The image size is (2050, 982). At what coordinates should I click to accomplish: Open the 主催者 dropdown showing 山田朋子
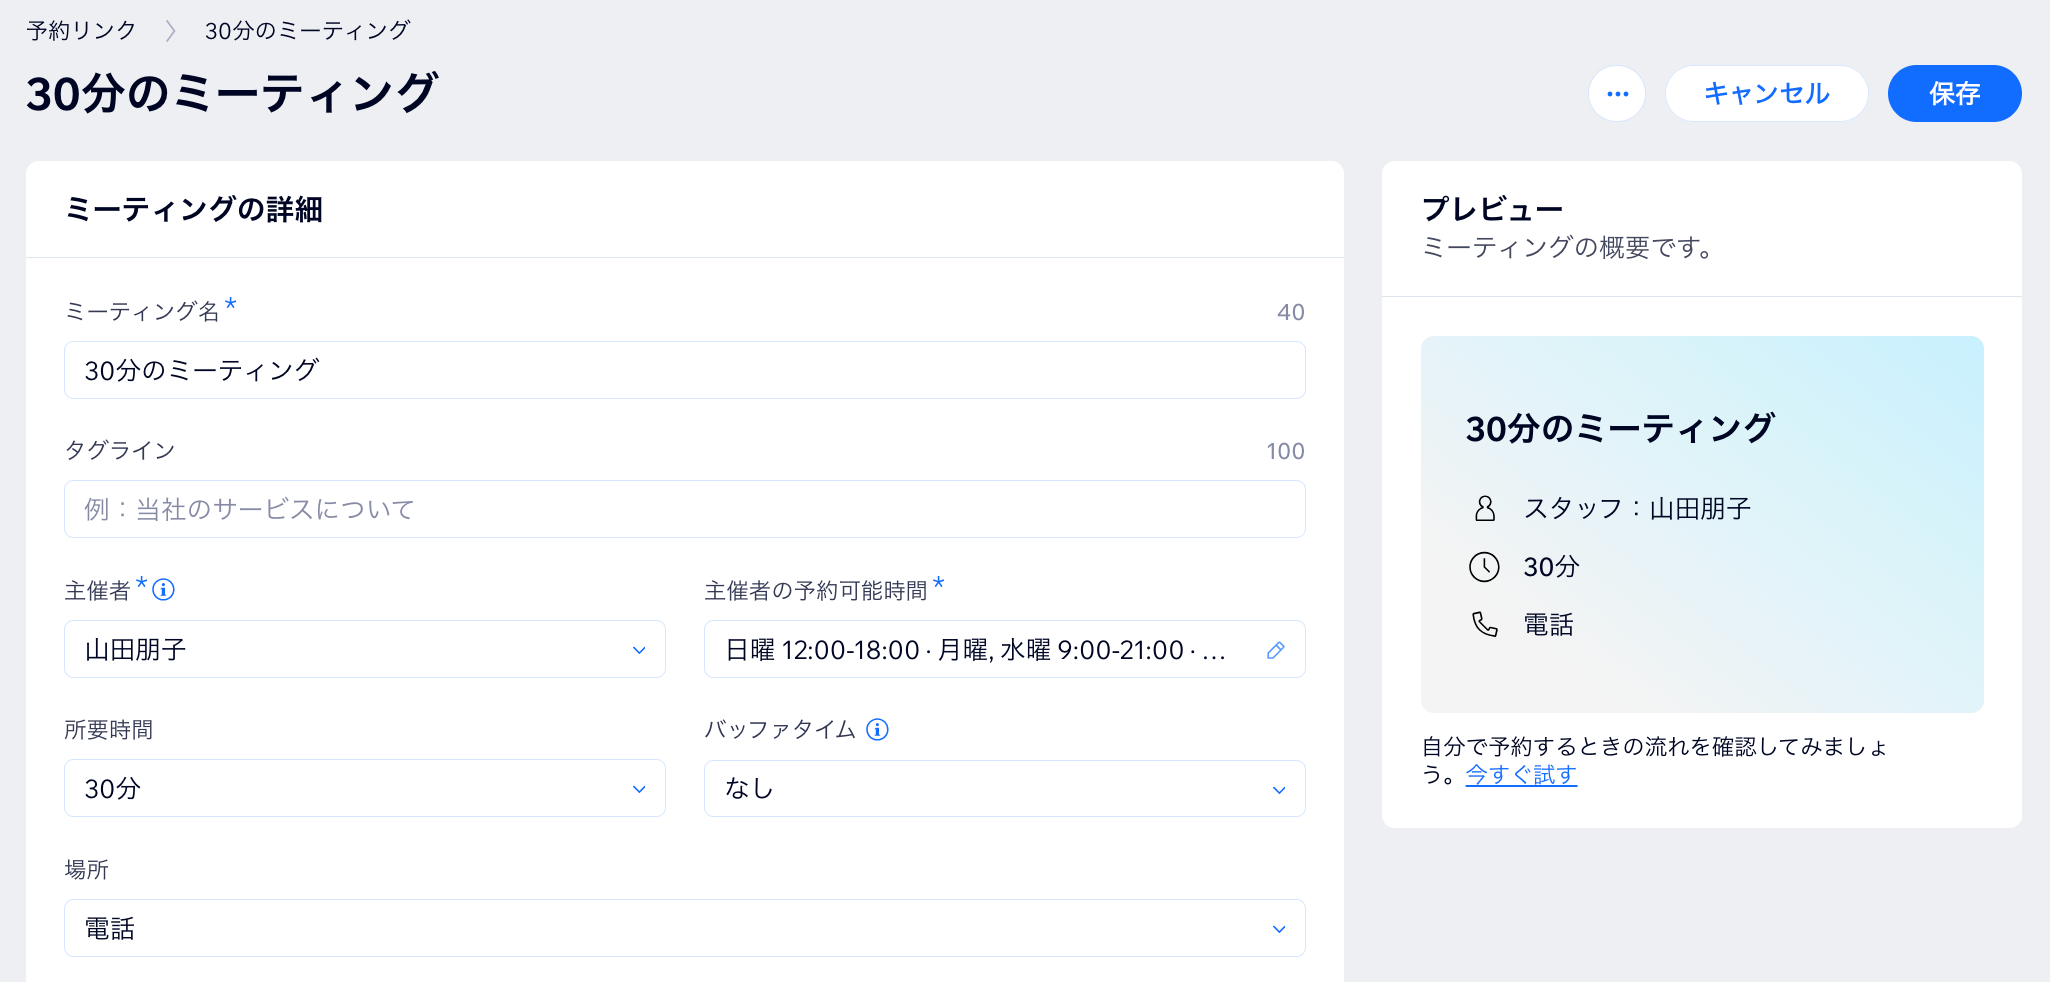click(x=364, y=649)
